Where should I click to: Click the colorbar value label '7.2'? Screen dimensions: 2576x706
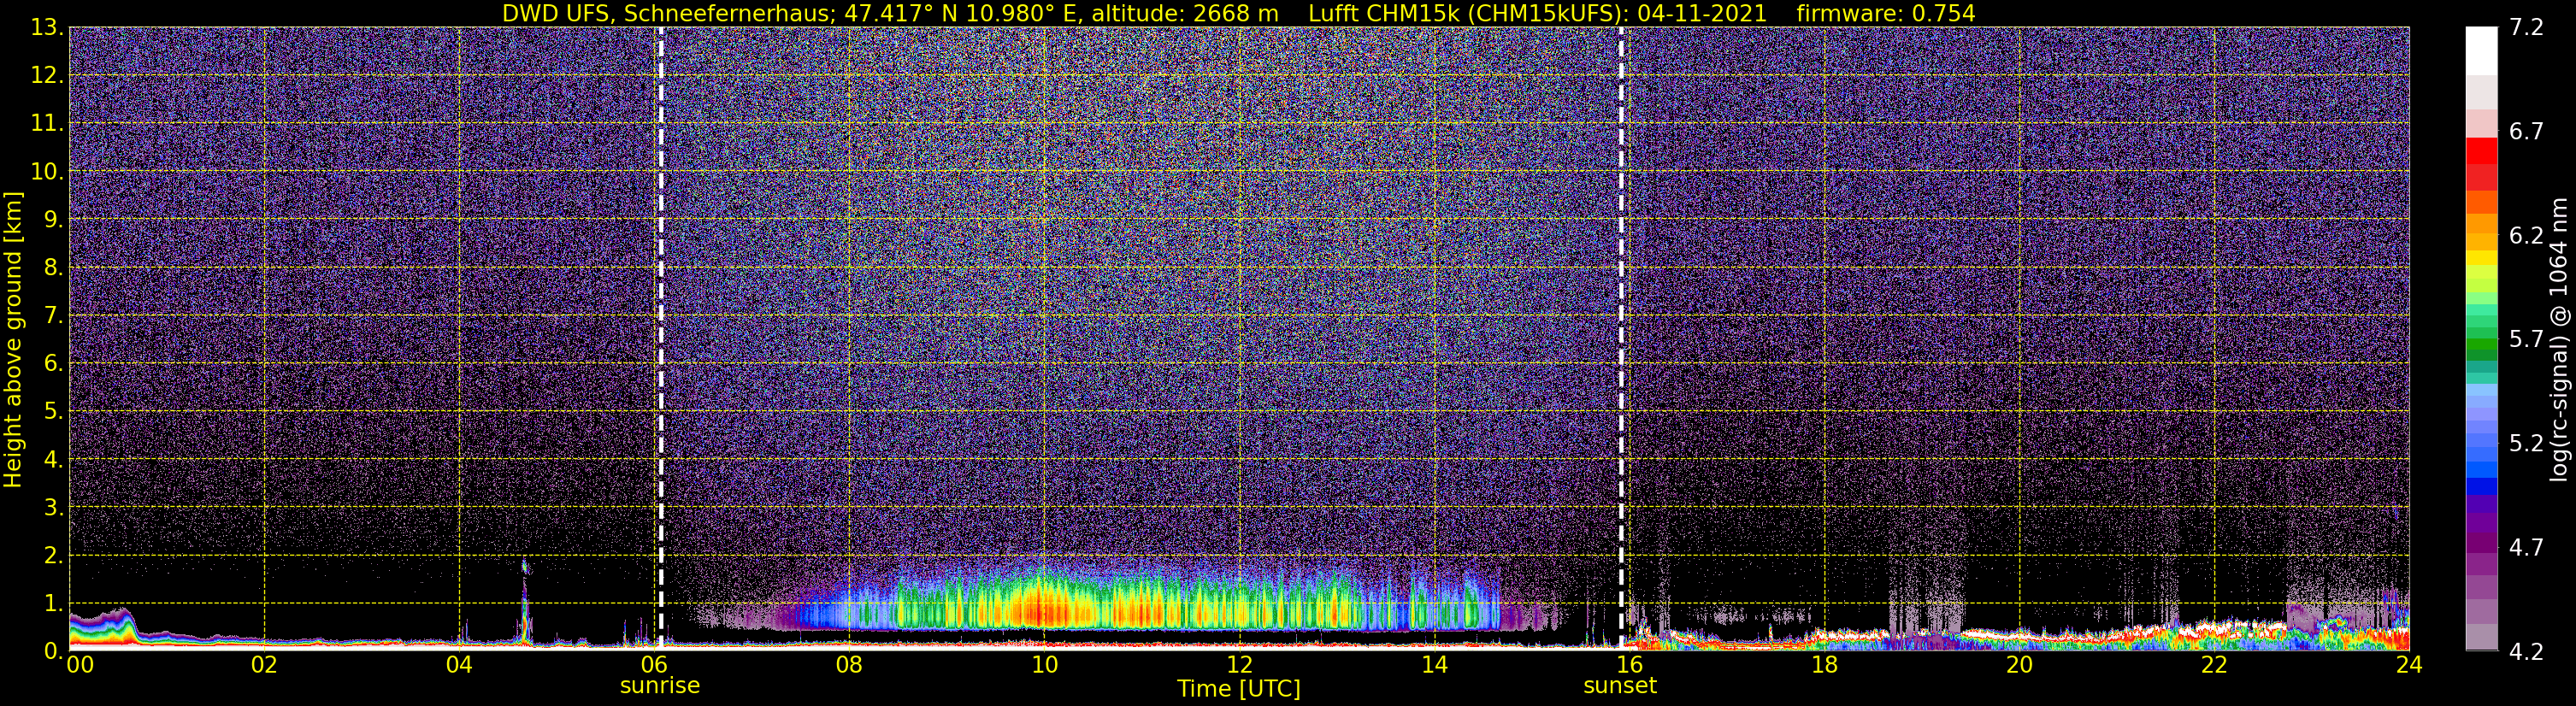(2526, 28)
